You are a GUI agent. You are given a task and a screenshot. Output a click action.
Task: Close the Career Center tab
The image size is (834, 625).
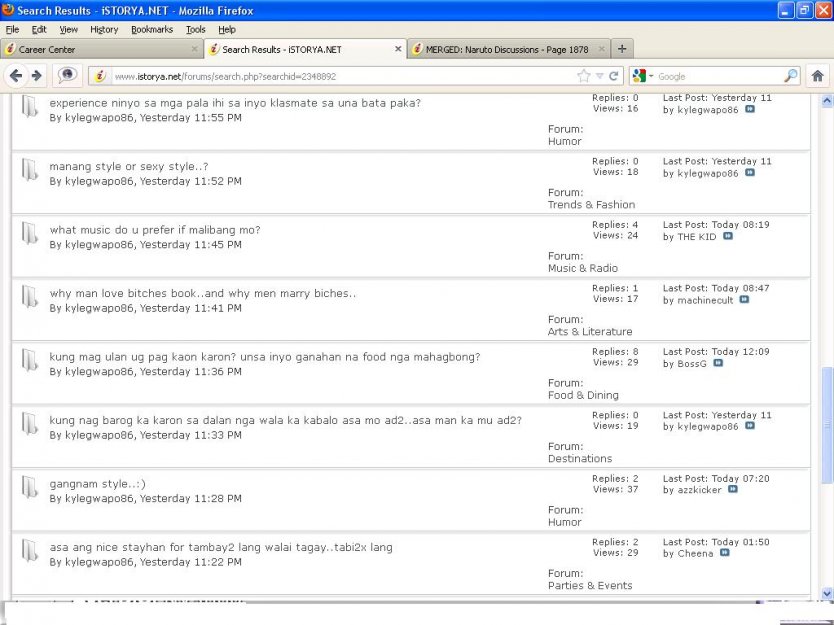pos(194,49)
